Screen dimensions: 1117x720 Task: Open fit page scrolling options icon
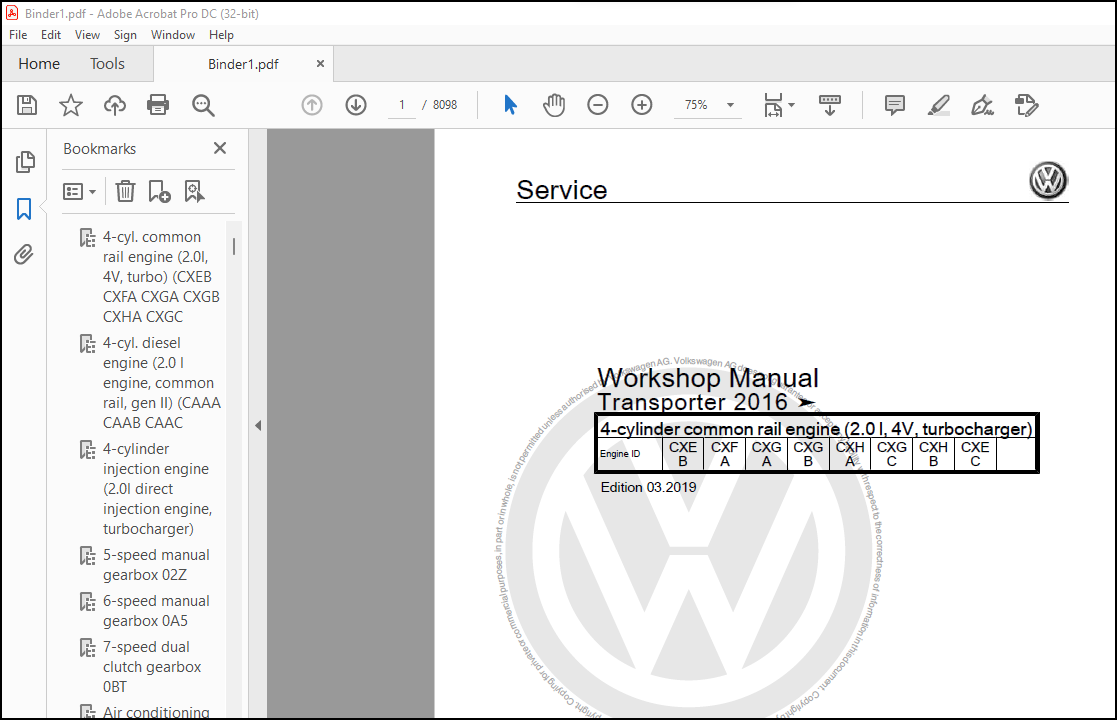tap(779, 105)
